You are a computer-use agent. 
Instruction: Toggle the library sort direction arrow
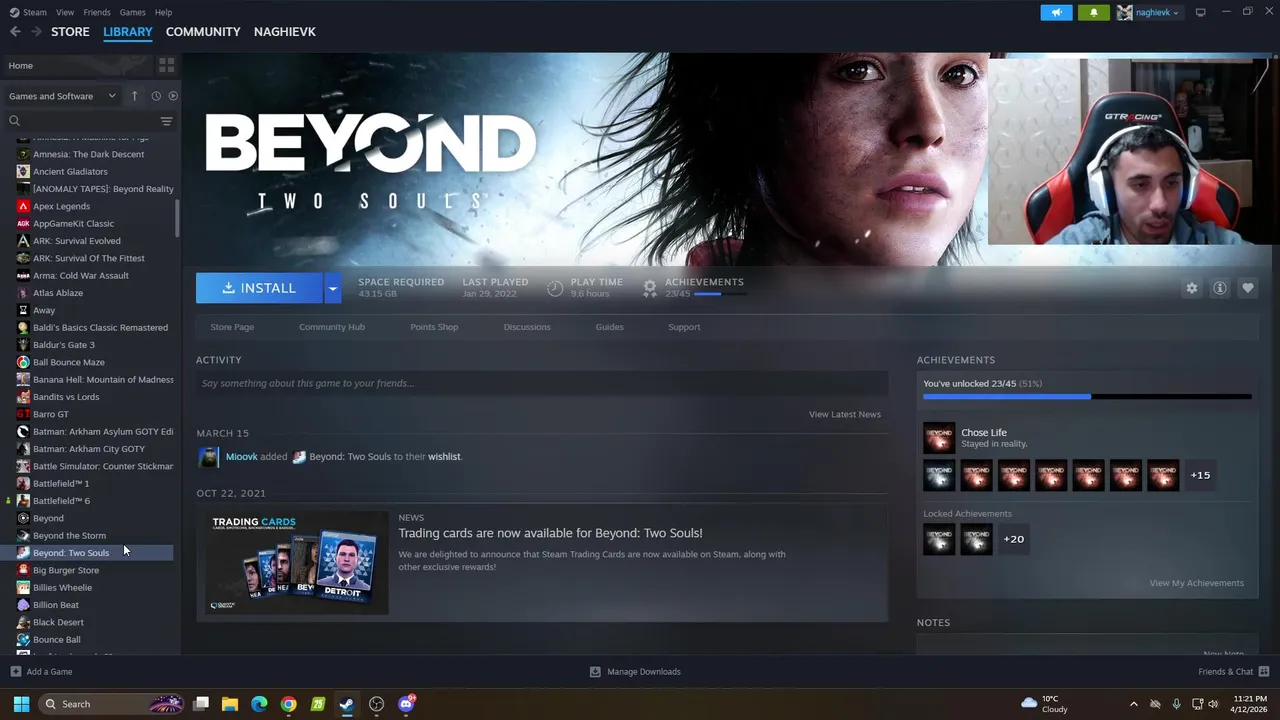(135, 96)
